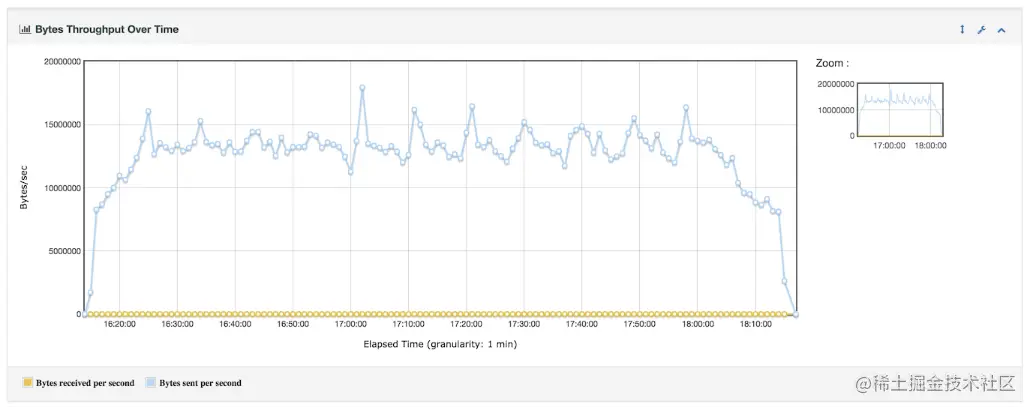The image size is (1030, 408).
Task: Toggle the Bytes sent per second series
Action: 200,383
